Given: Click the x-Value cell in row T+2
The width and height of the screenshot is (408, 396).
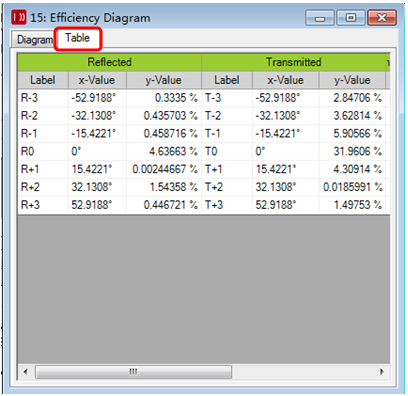Looking at the screenshot, I should pos(286,187).
